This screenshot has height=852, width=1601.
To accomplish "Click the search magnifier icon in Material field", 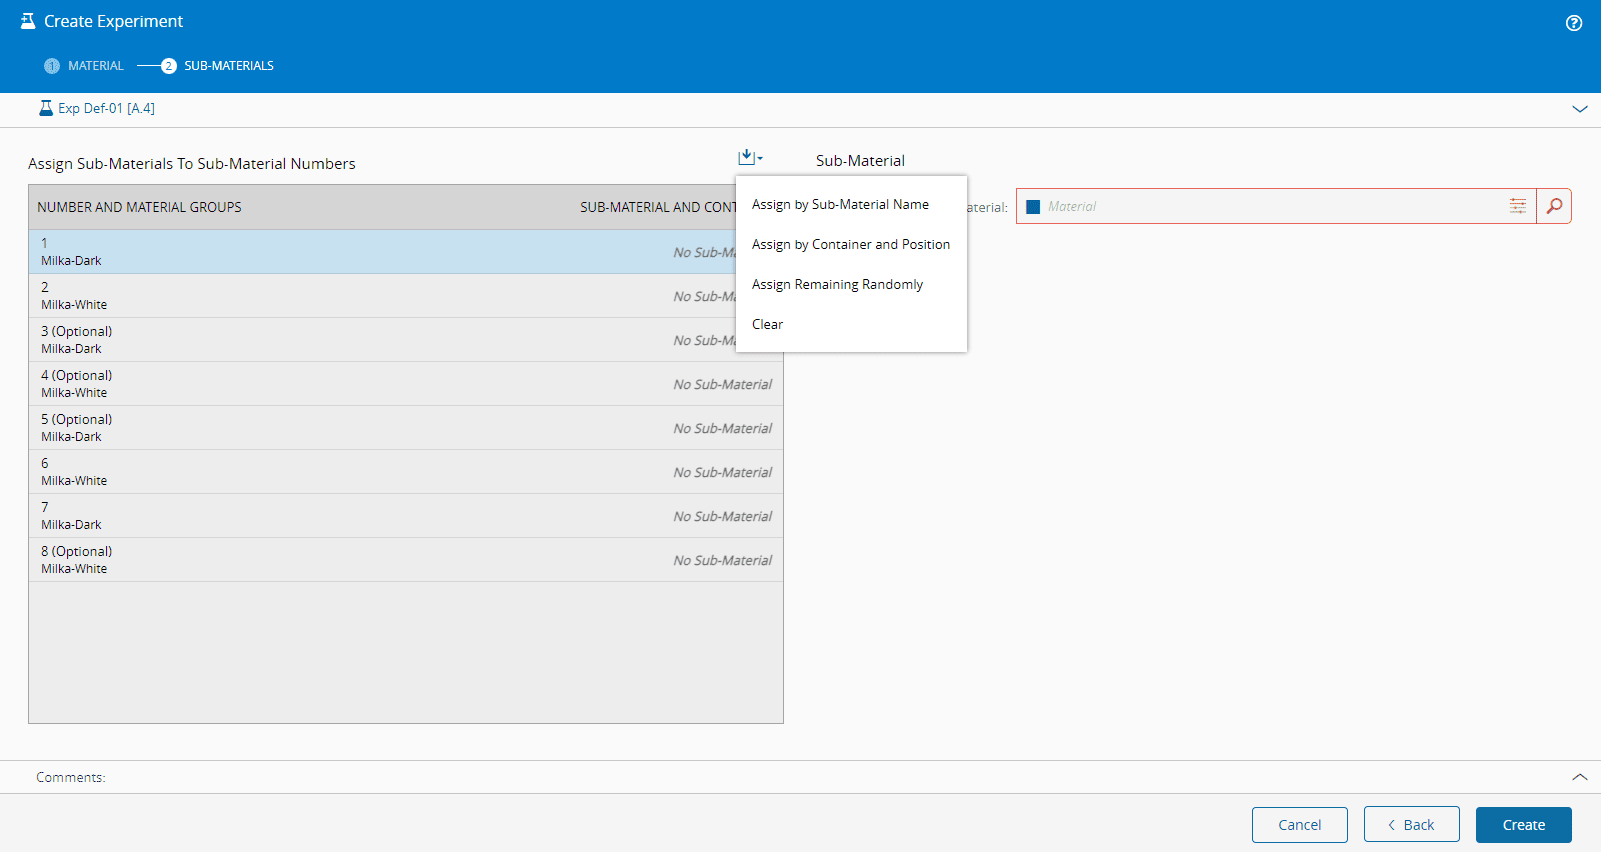I will [1553, 206].
